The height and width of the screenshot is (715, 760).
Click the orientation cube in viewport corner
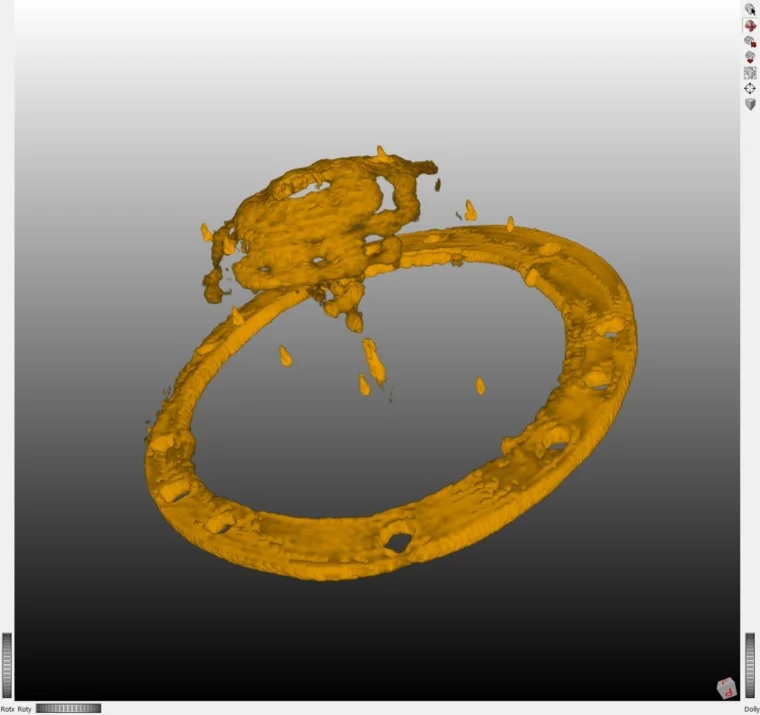(726, 687)
